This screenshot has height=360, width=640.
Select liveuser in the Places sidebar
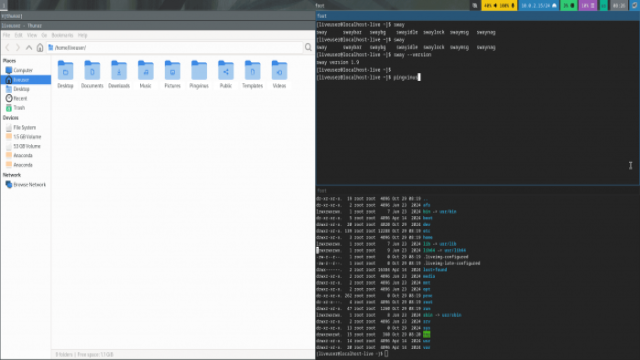(26, 80)
